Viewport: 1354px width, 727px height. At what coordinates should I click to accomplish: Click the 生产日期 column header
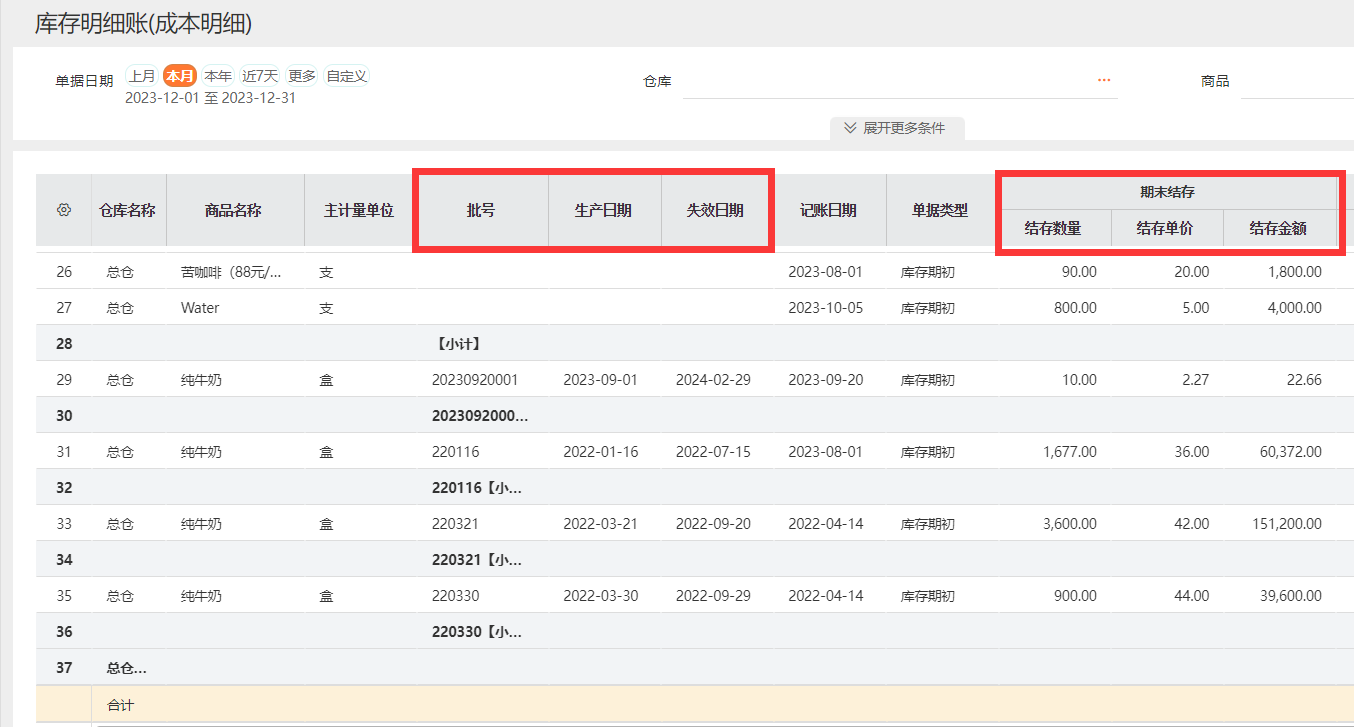tap(603, 210)
